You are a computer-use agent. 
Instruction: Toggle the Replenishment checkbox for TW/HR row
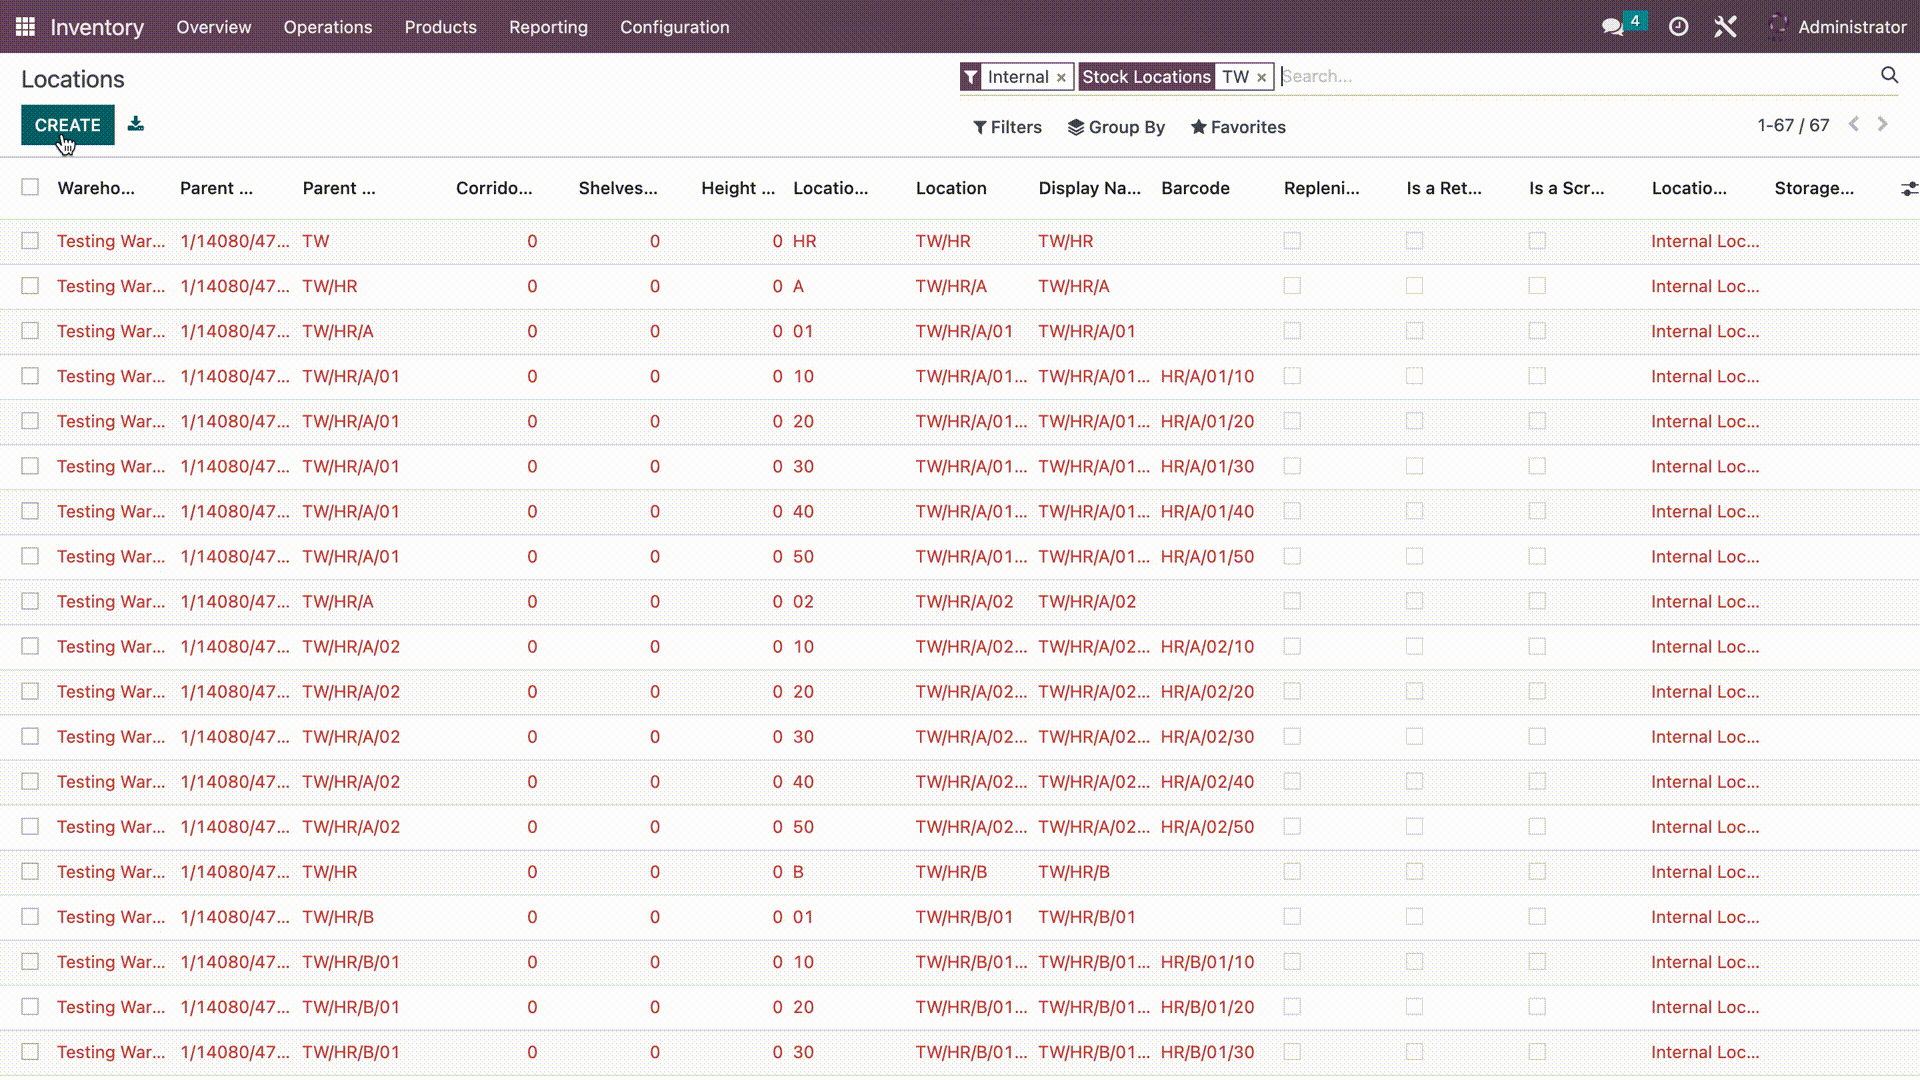[1292, 241]
